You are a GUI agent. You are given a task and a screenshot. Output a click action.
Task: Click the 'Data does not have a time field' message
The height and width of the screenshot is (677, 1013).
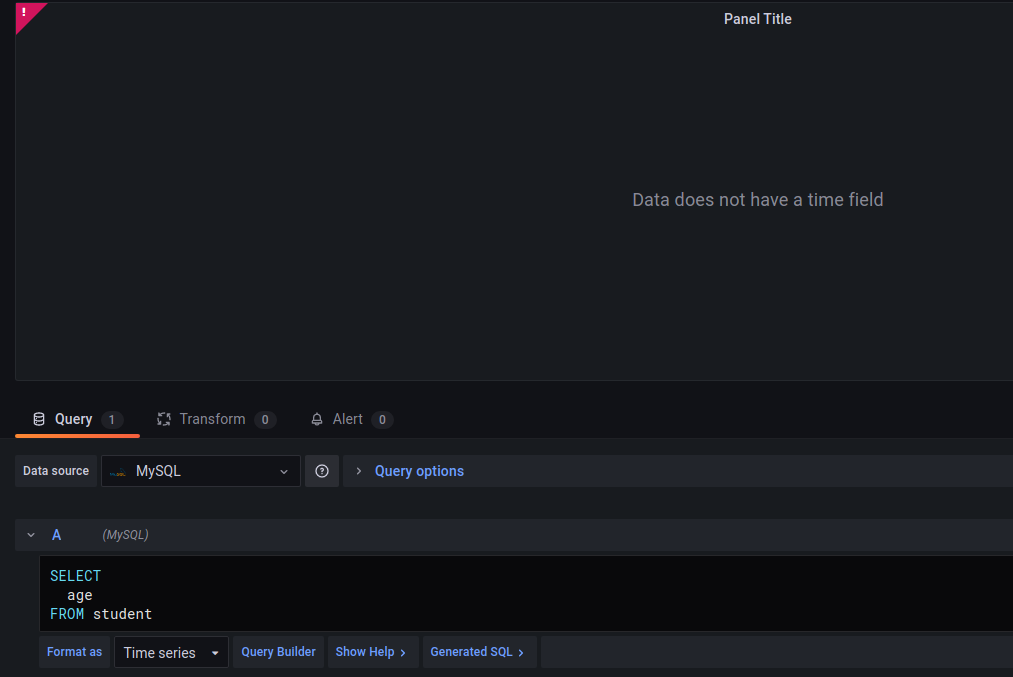[x=757, y=200]
